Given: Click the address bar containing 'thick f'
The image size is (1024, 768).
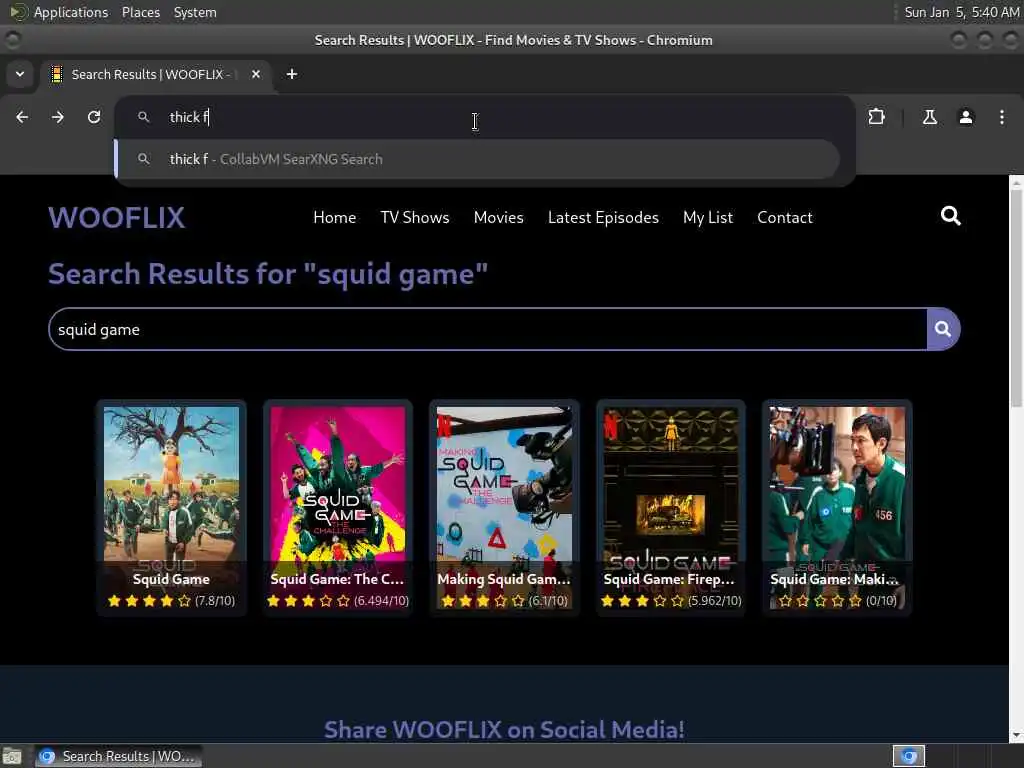Looking at the screenshot, I should coord(483,117).
